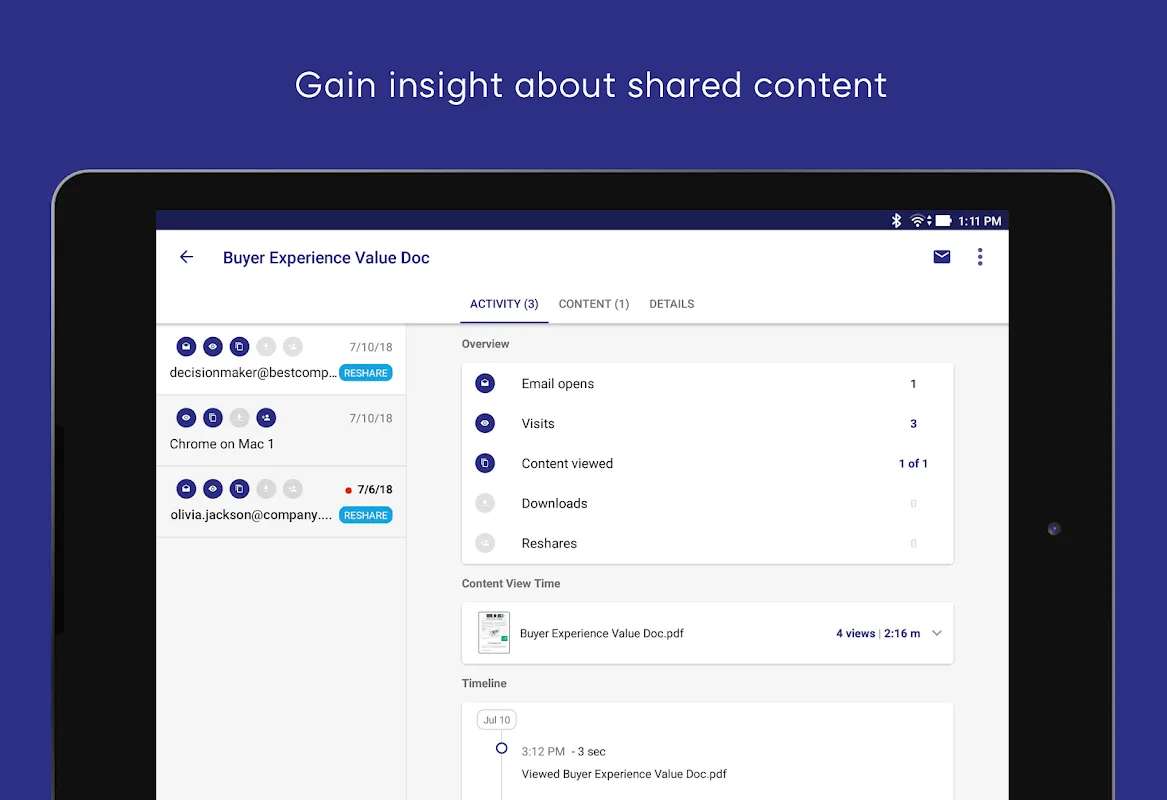This screenshot has height=800, width=1167.
Task: Click the Reshares label
Action: pos(549,543)
